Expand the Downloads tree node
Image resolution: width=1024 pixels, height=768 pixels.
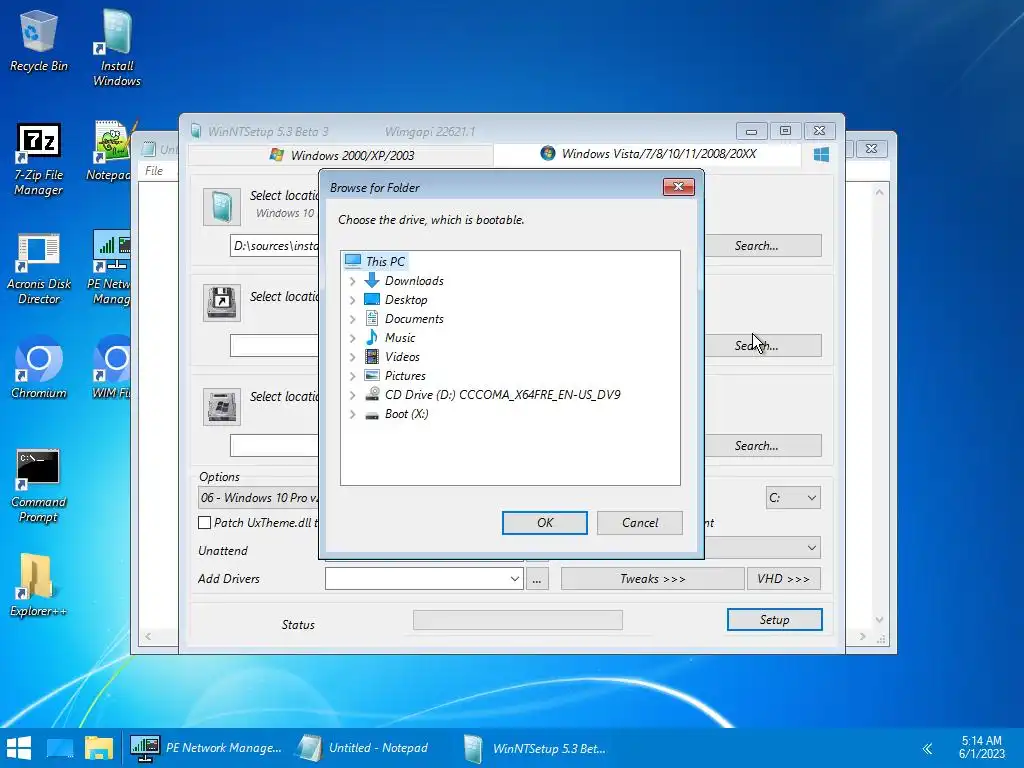pos(353,281)
